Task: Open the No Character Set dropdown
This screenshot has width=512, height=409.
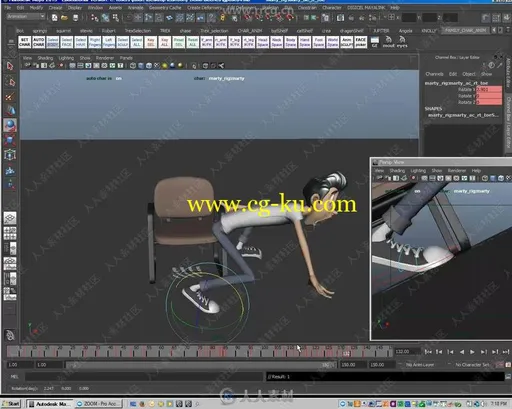Action: [472, 365]
